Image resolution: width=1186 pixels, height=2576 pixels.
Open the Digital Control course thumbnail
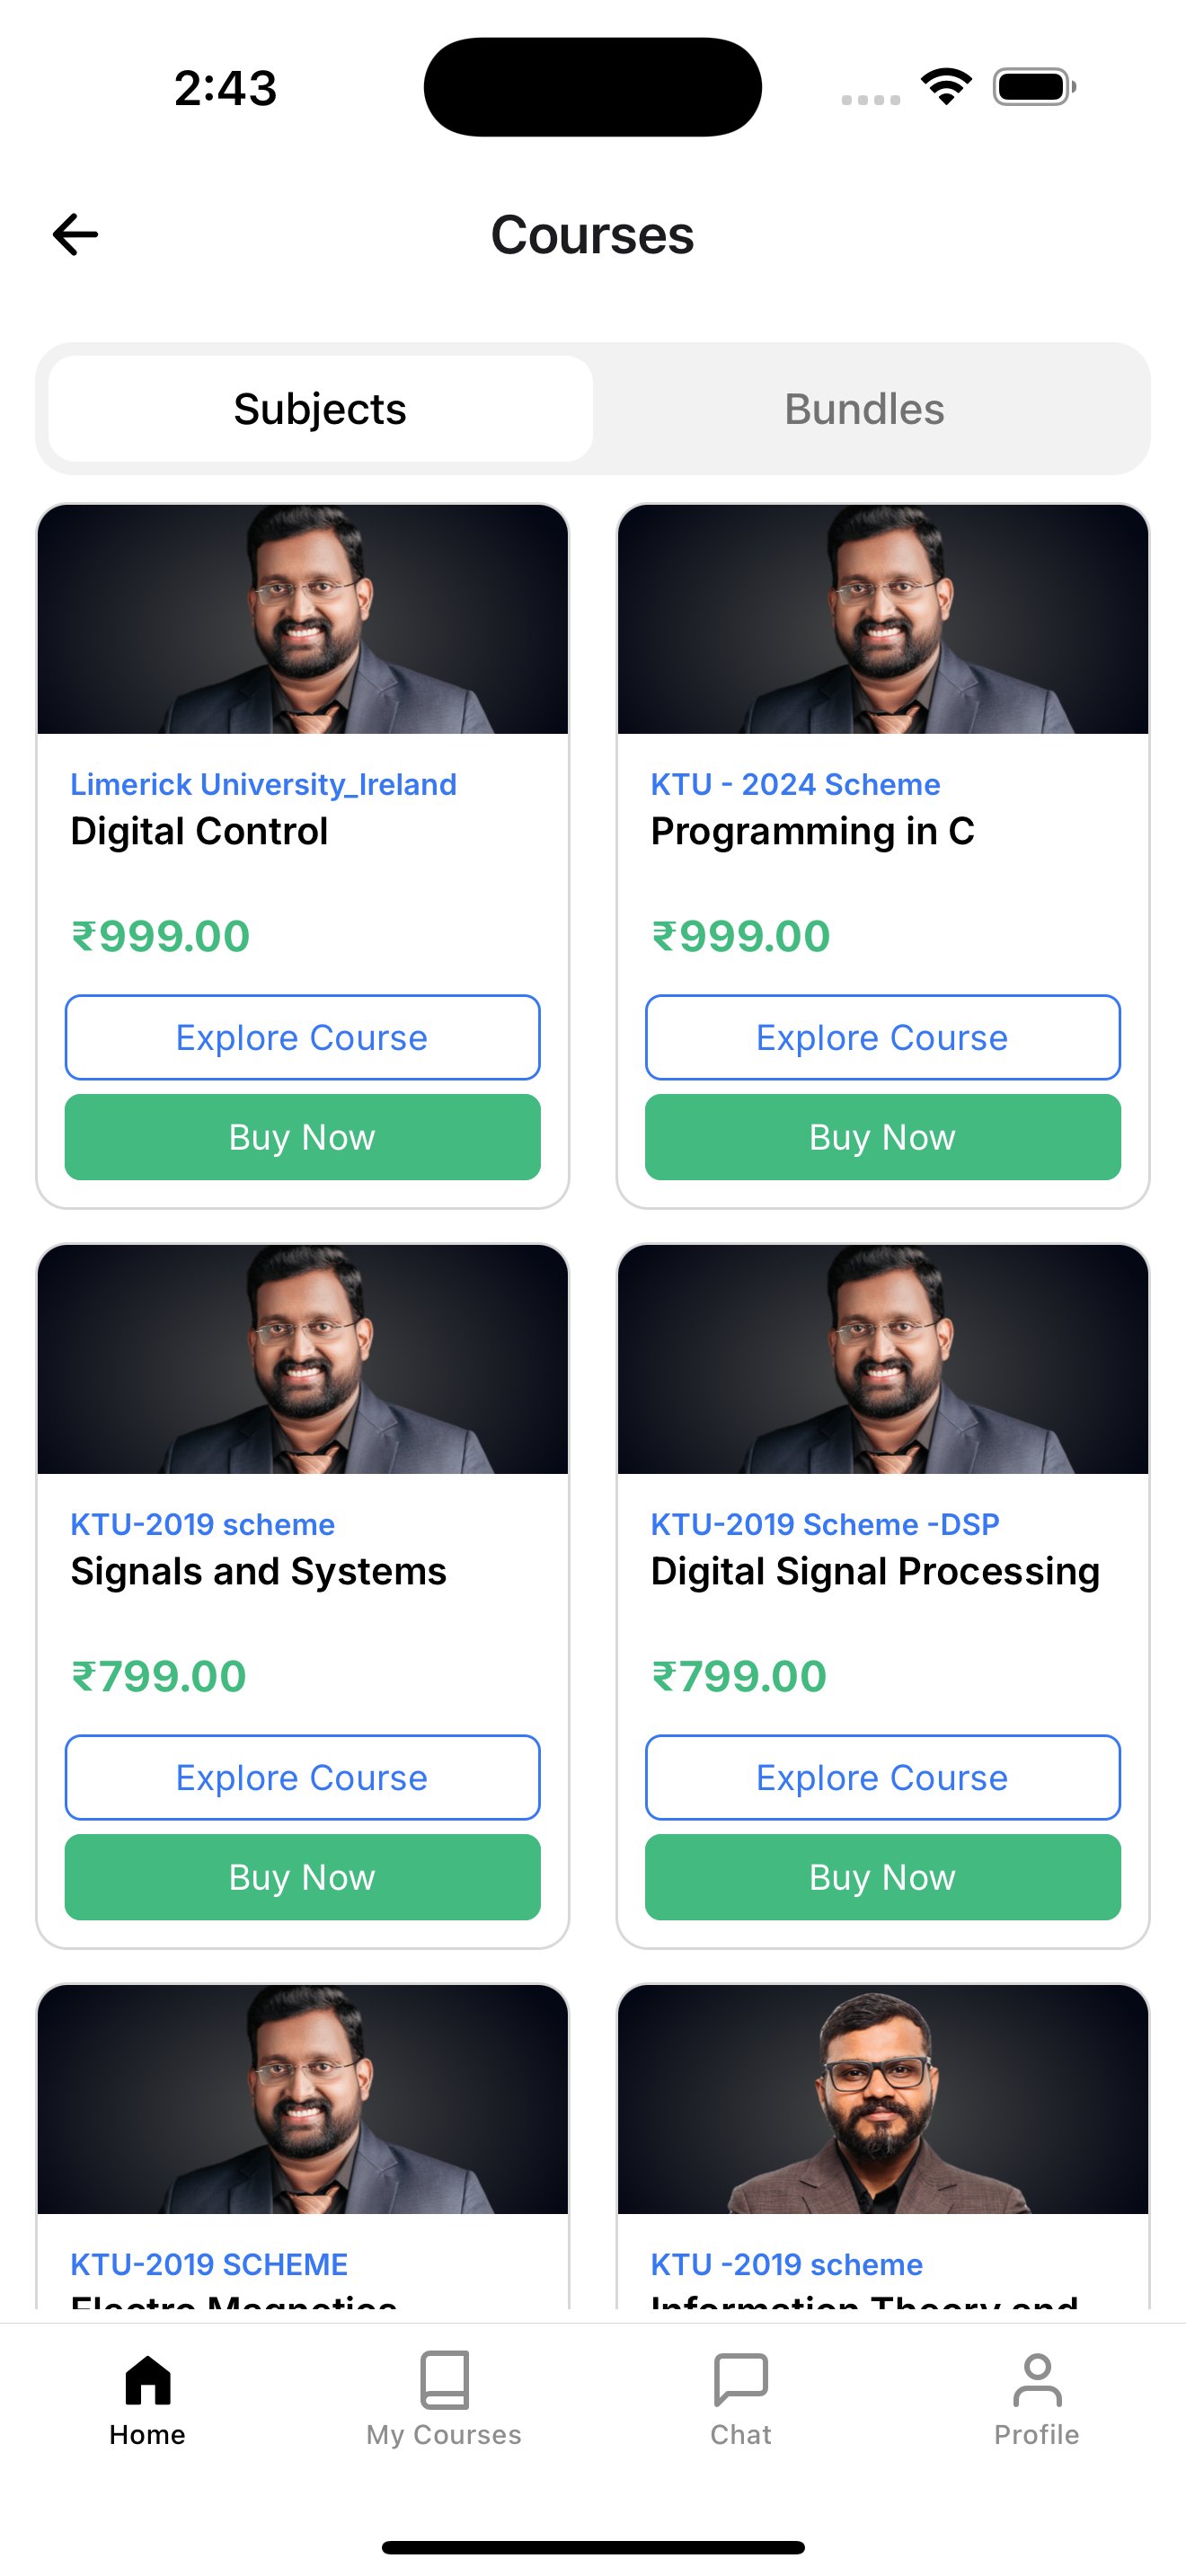302,619
